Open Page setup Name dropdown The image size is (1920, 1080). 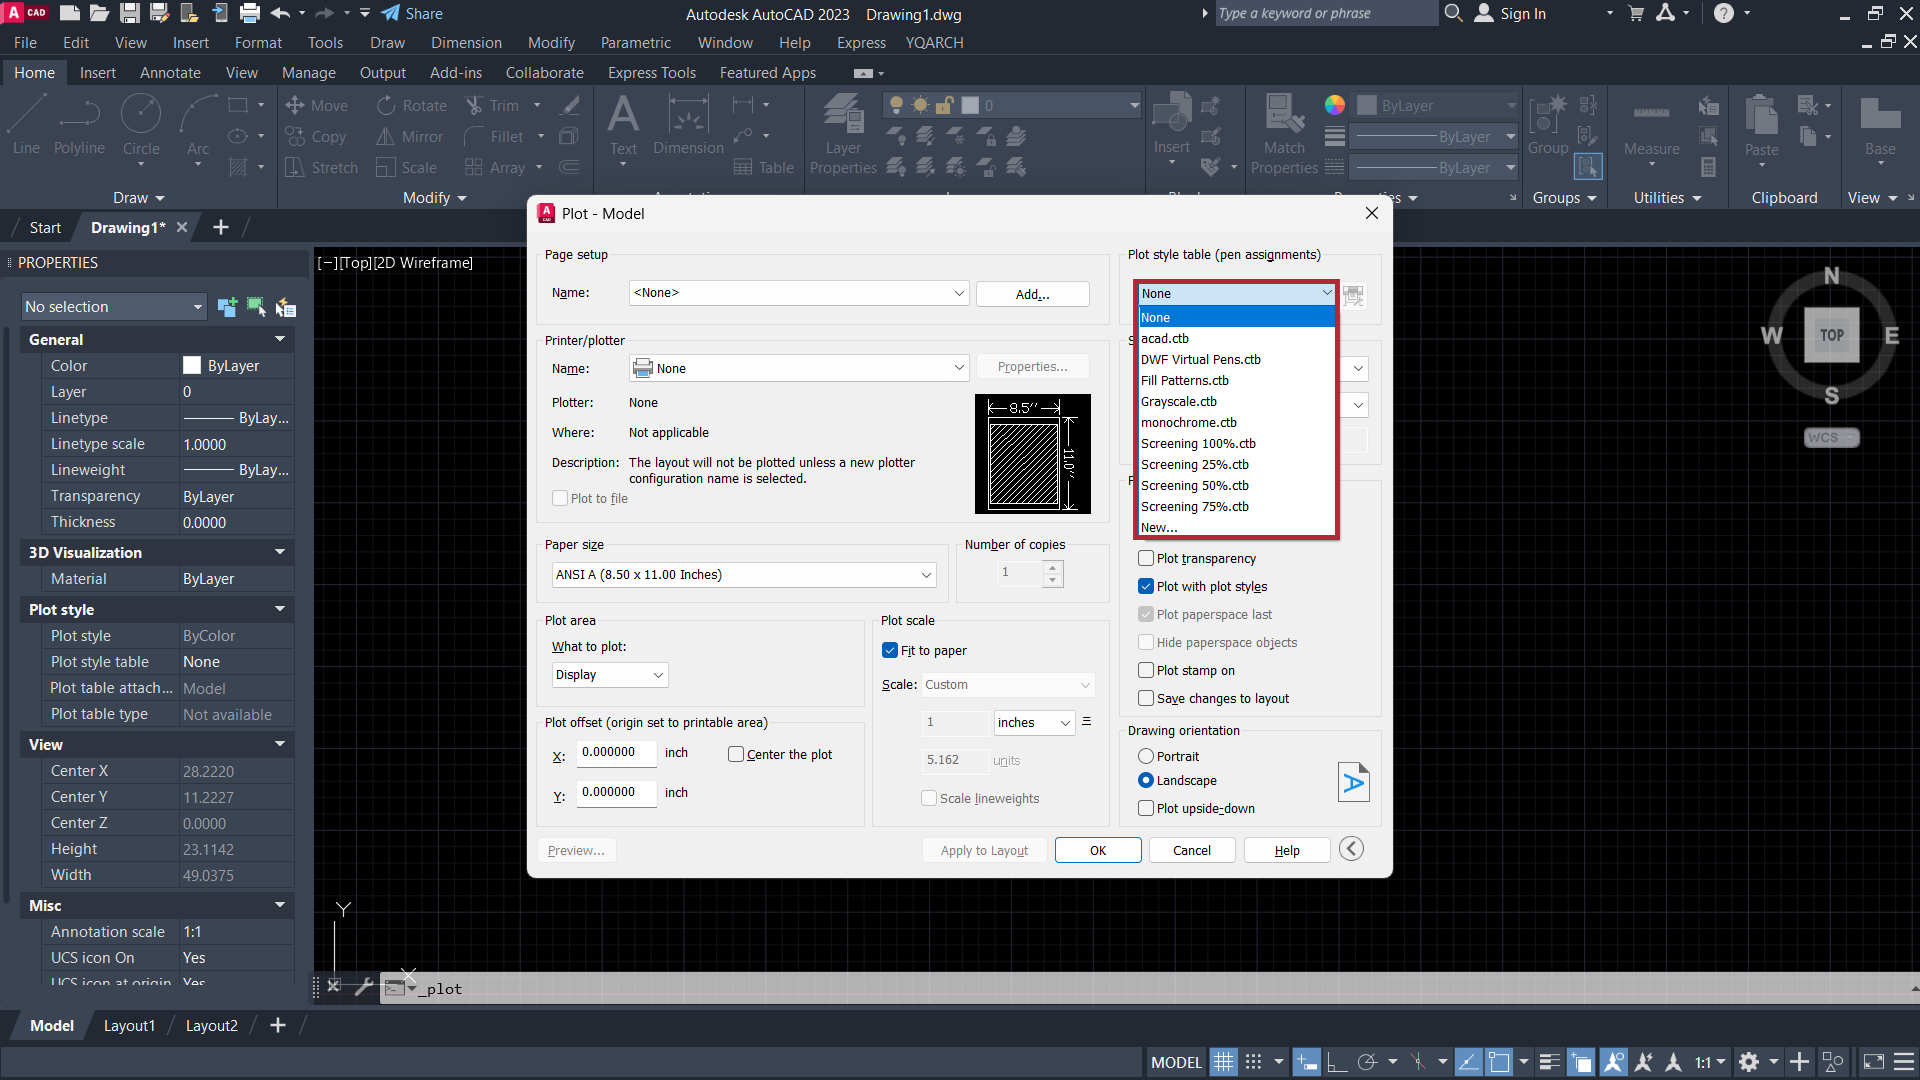pyautogui.click(x=799, y=293)
